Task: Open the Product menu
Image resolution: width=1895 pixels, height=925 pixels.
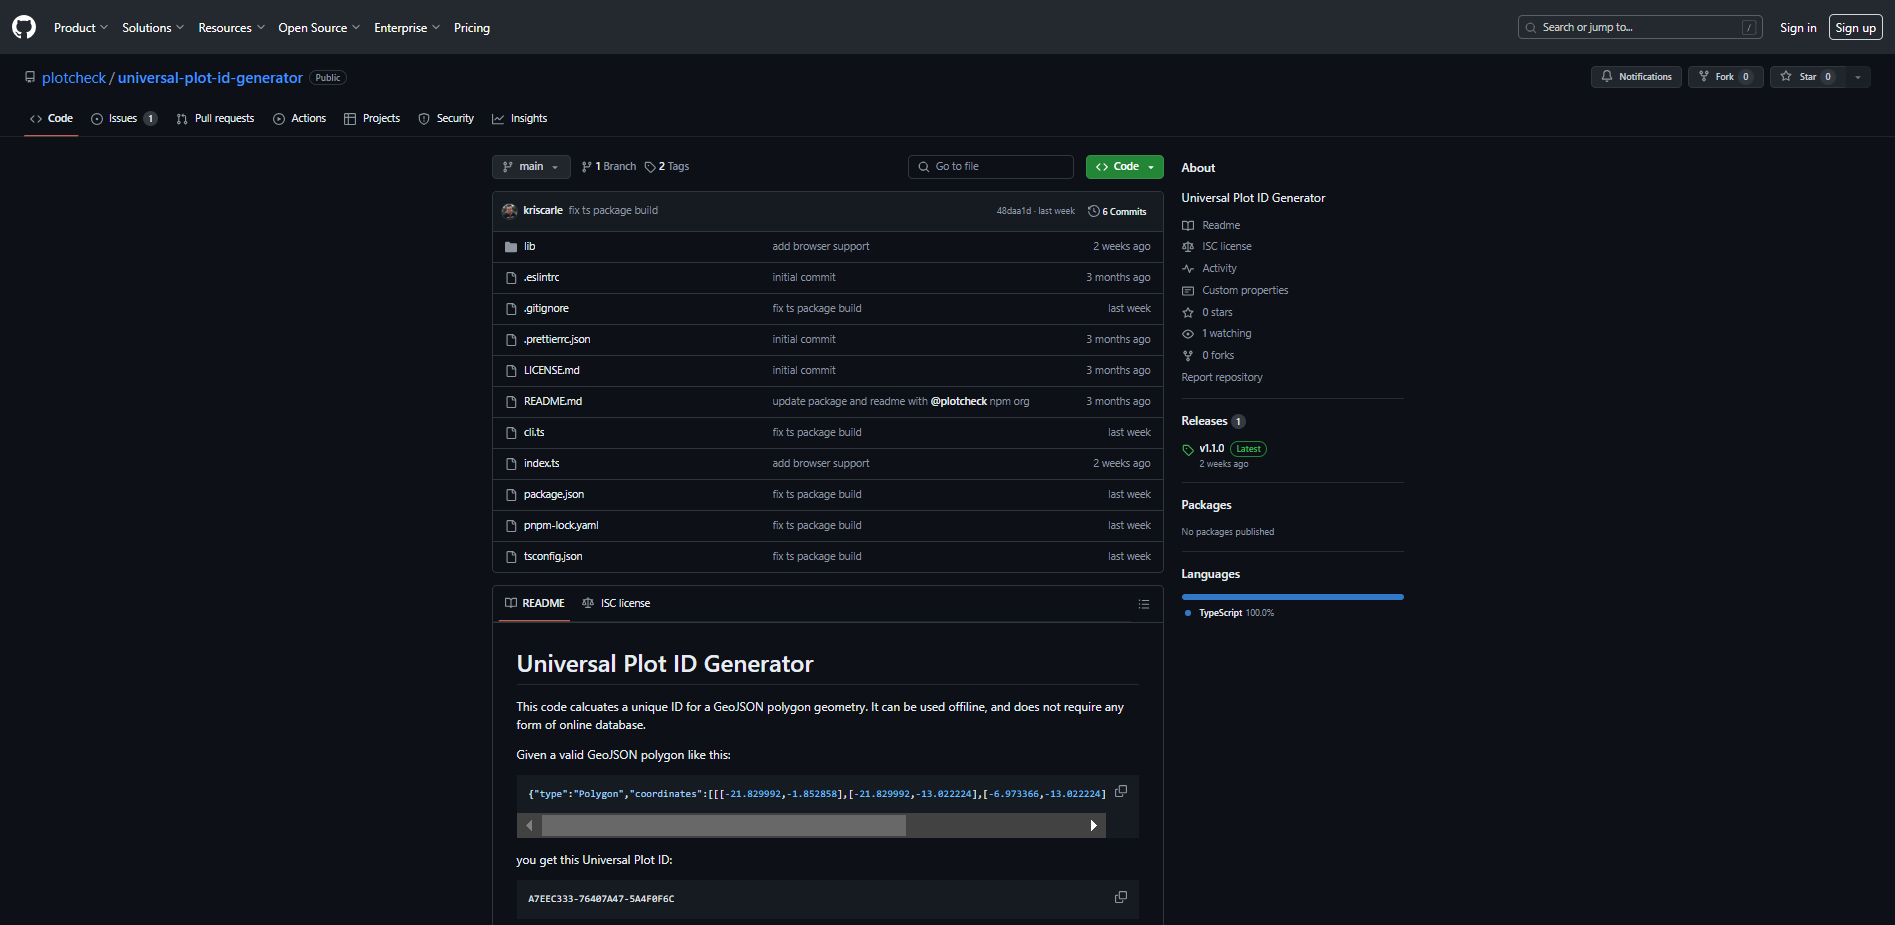Action: (80, 28)
